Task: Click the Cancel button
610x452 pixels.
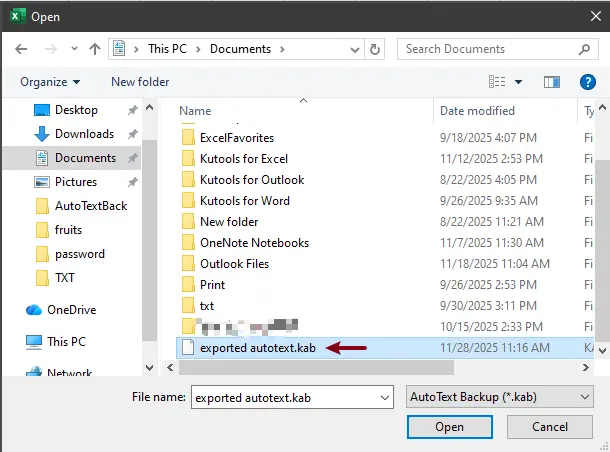Action: pos(550,427)
